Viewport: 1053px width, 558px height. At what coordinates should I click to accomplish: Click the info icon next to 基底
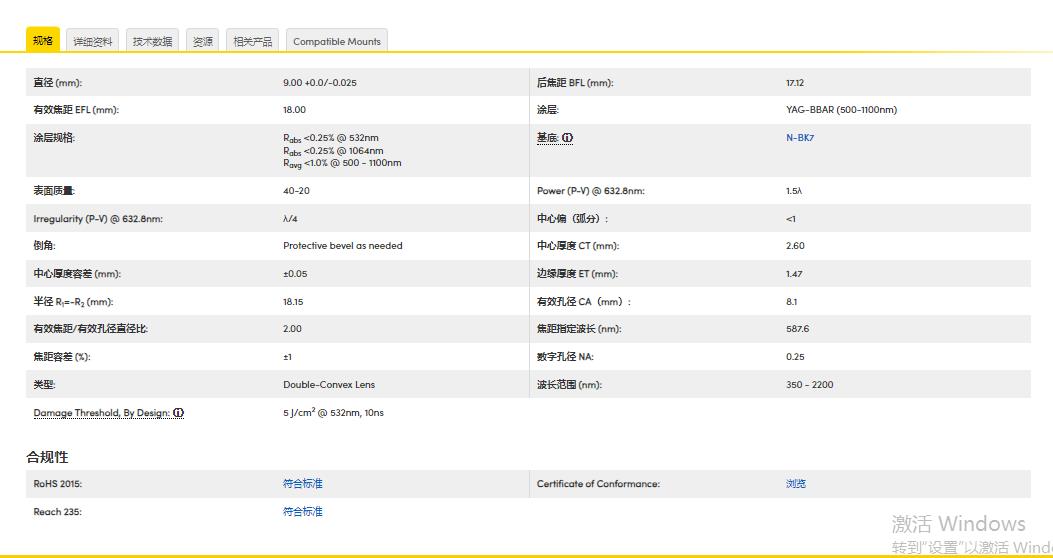[567, 138]
